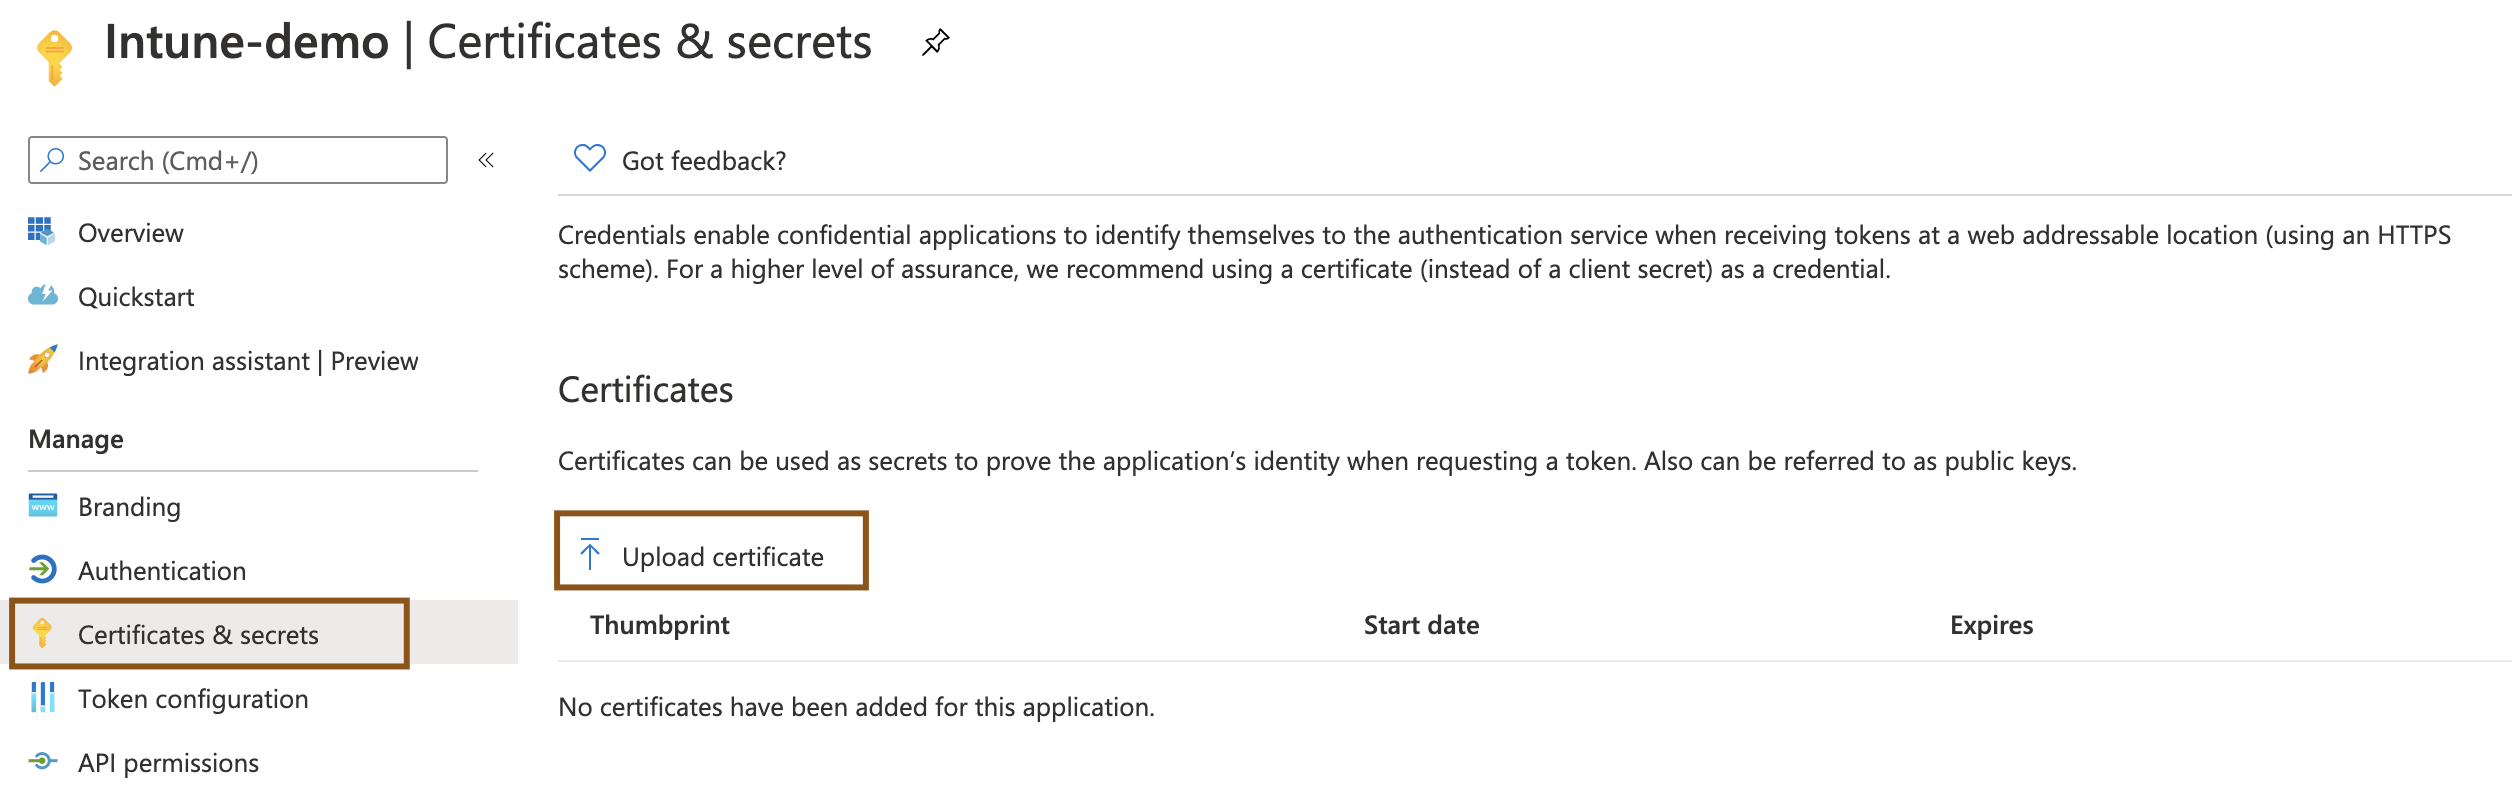This screenshot has height=792, width=2512.
Task: Click the Got feedback link
Action: pyautogui.click(x=704, y=159)
